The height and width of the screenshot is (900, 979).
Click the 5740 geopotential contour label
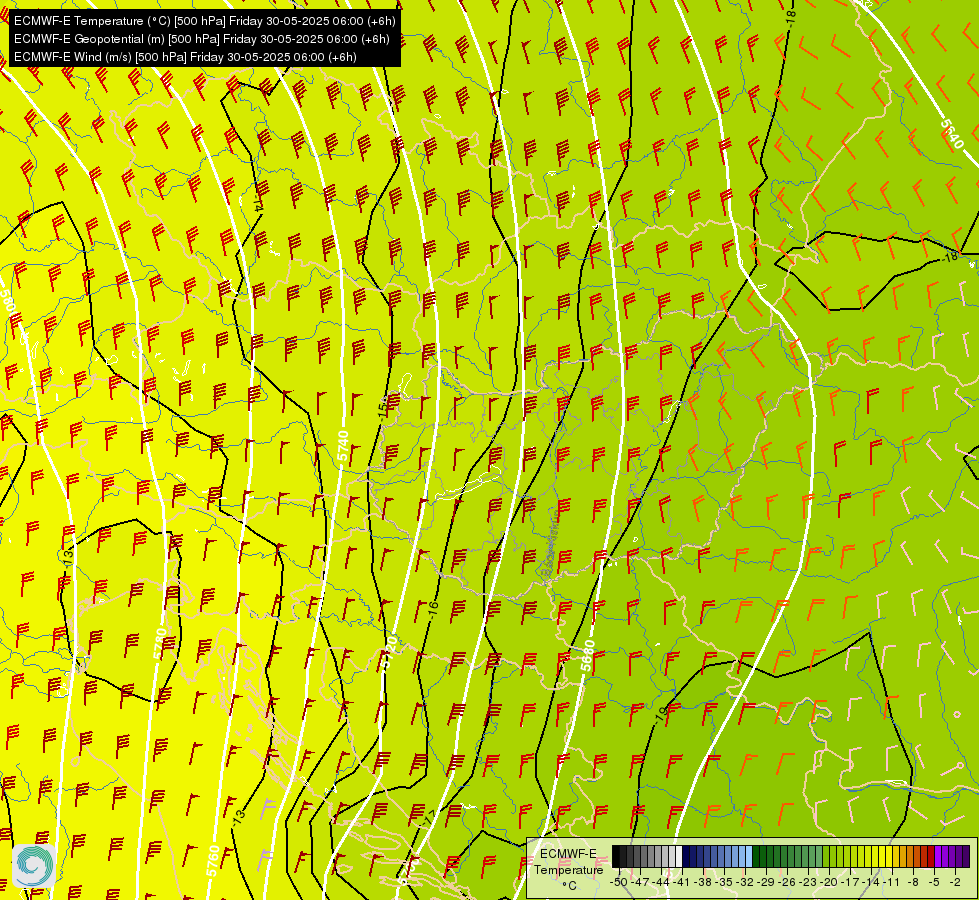pos(343,446)
